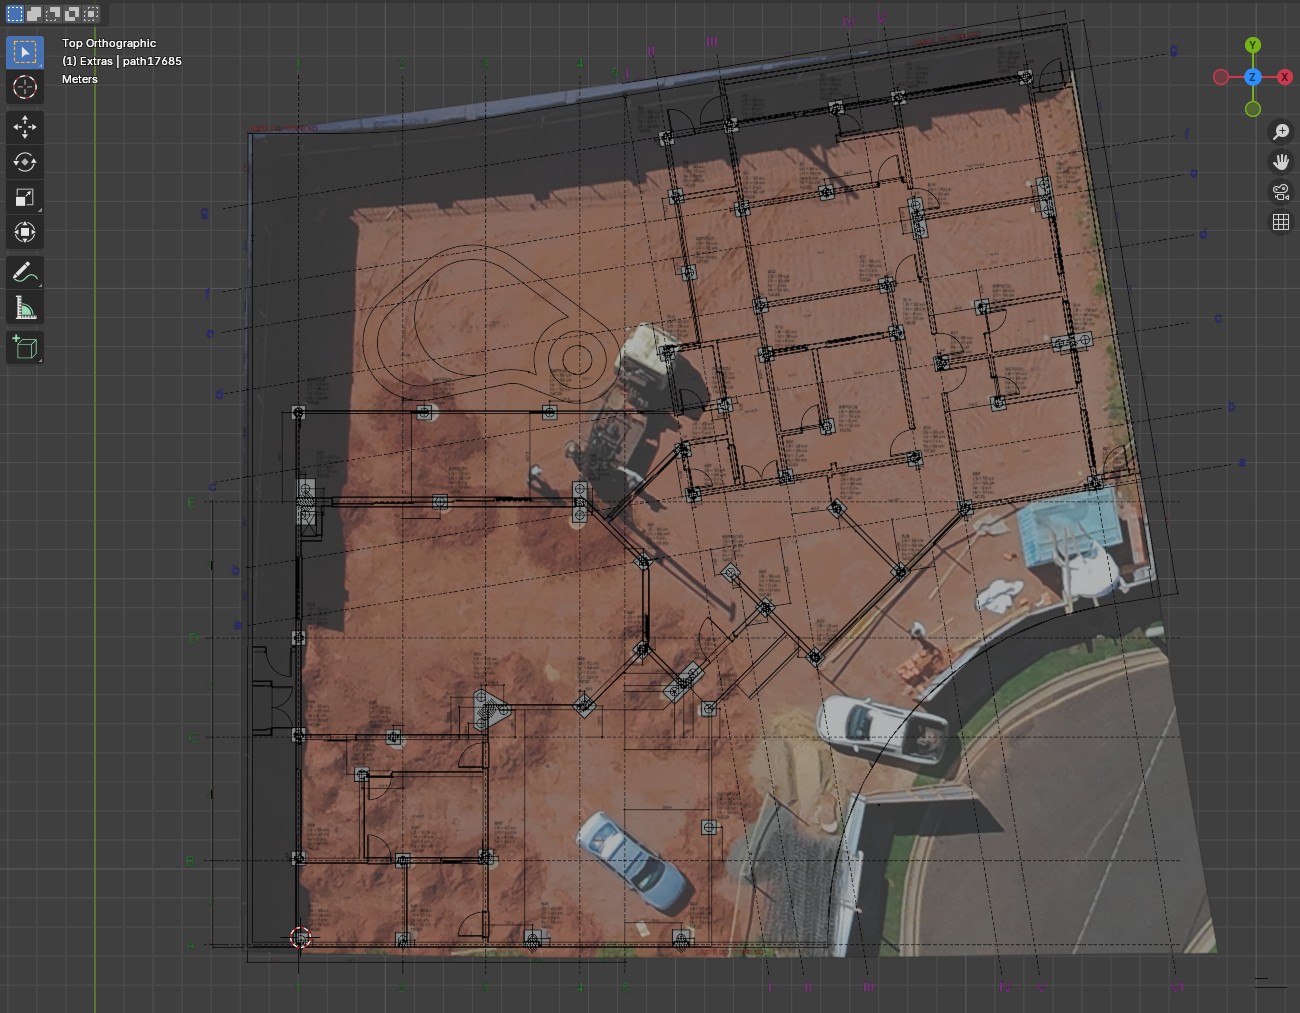Click the negative X axis gizmo circle
This screenshot has height=1013, width=1300.
[1221, 77]
